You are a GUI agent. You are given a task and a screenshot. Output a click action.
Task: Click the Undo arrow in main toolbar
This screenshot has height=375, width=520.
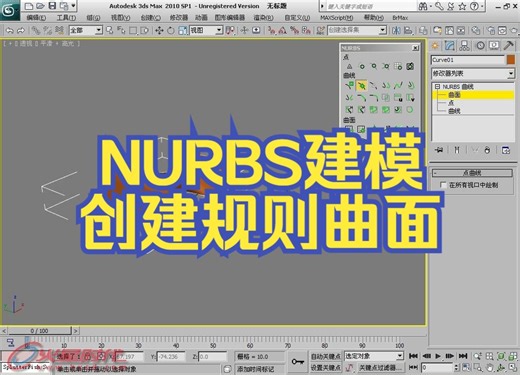coord(10,31)
